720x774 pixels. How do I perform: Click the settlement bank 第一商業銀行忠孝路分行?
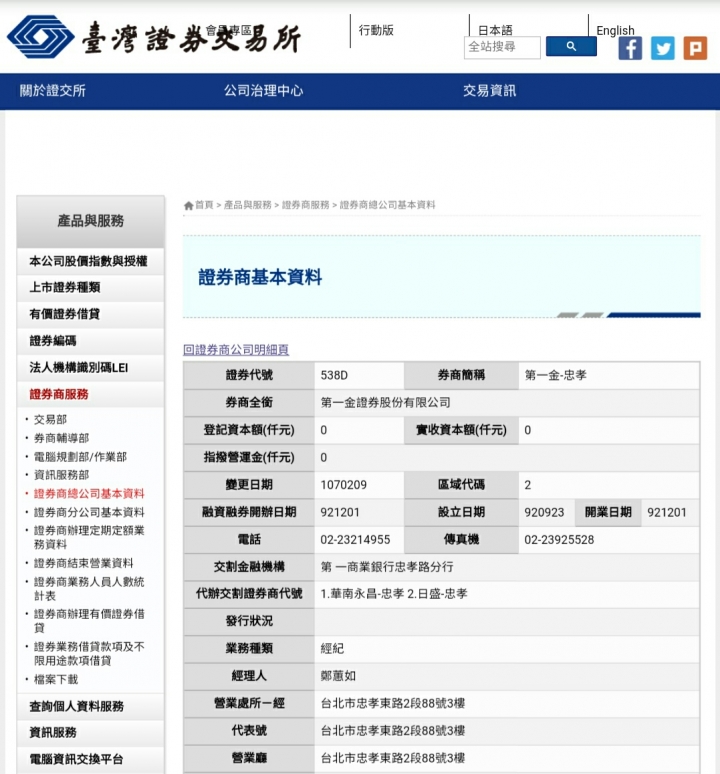[387, 567]
